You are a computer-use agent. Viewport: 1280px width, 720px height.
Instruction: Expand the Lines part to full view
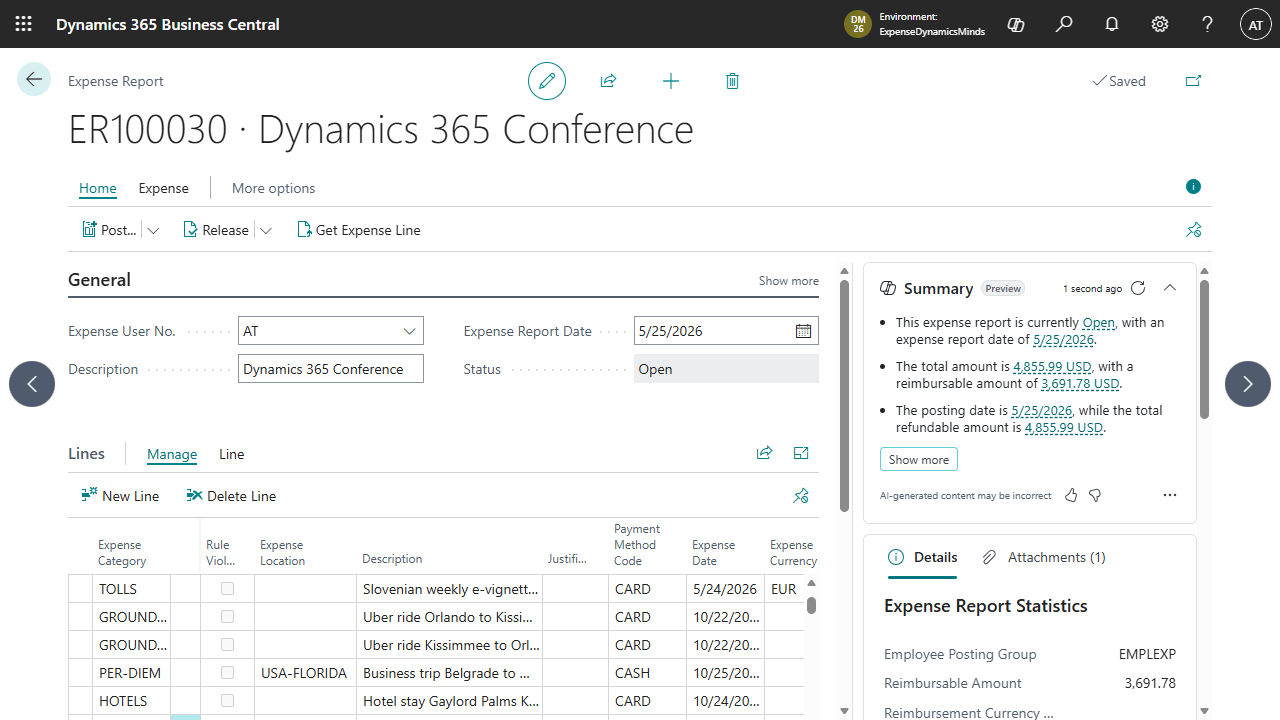(x=801, y=453)
